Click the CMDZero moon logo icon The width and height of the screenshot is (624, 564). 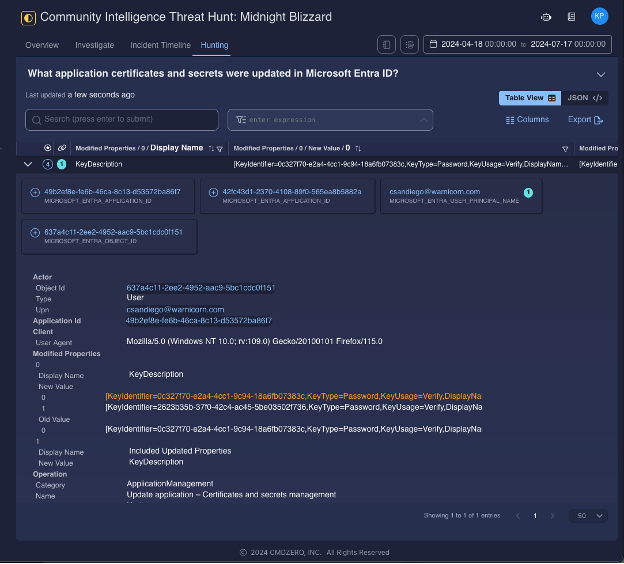coord(28,18)
